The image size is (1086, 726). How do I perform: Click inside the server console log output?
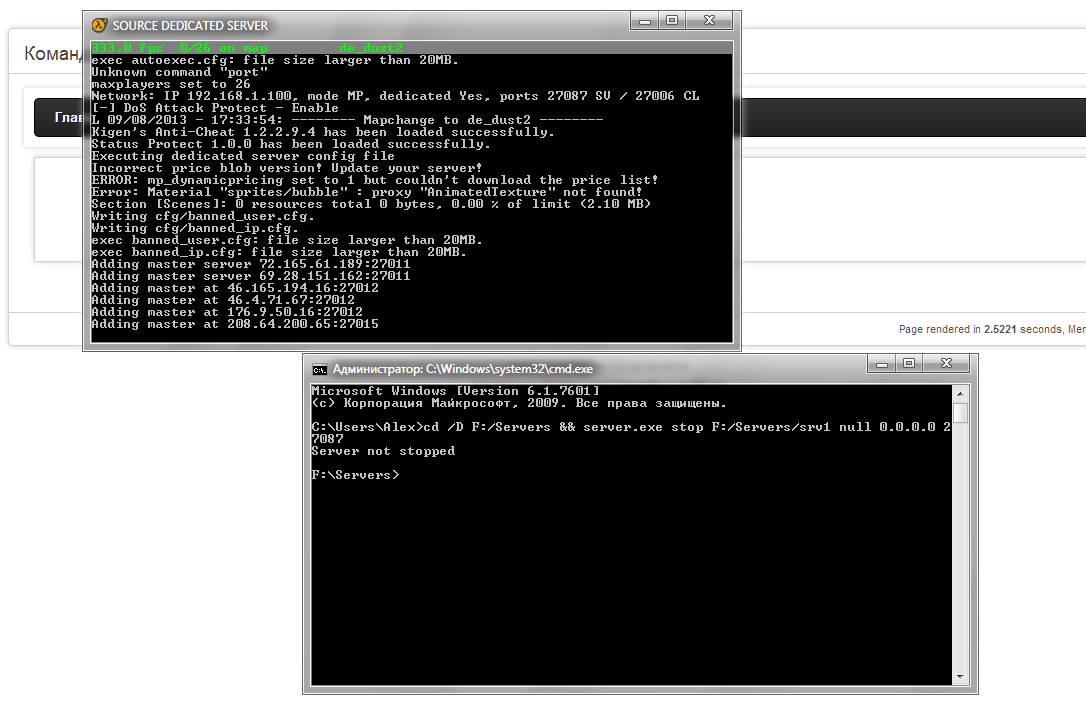tap(400, 200)
